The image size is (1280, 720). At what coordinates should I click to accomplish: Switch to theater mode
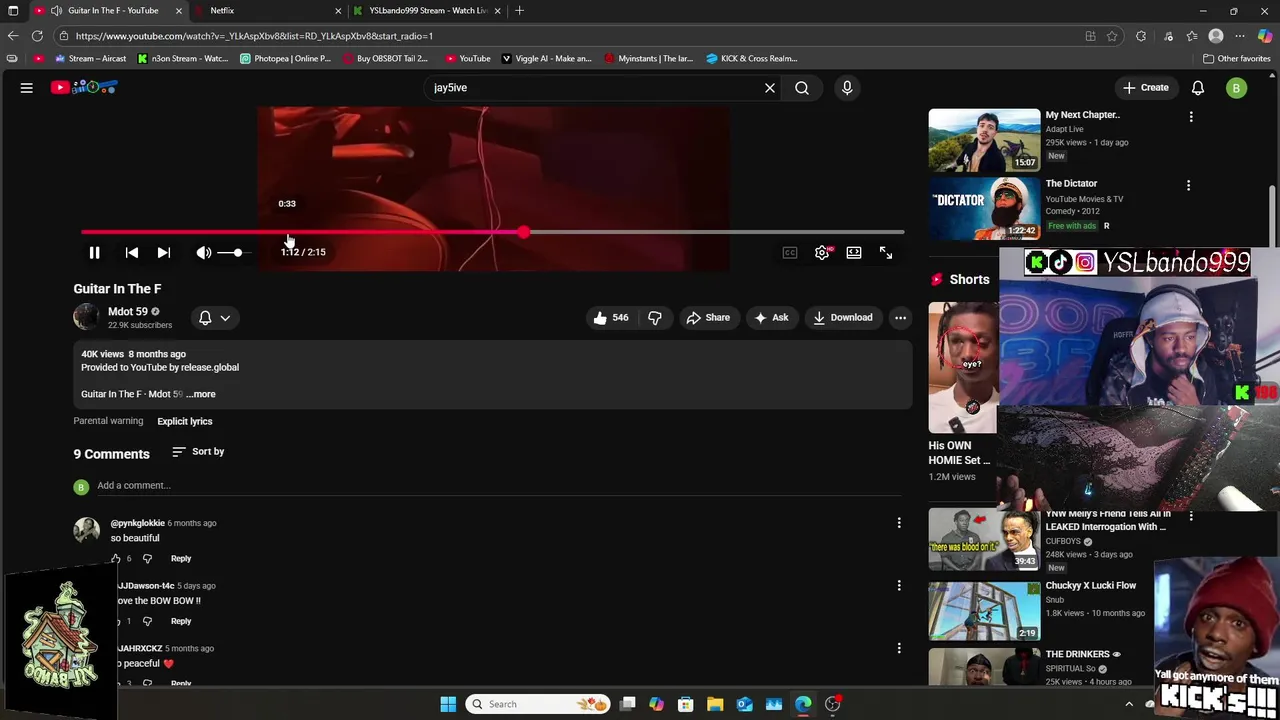coord(854,253)
